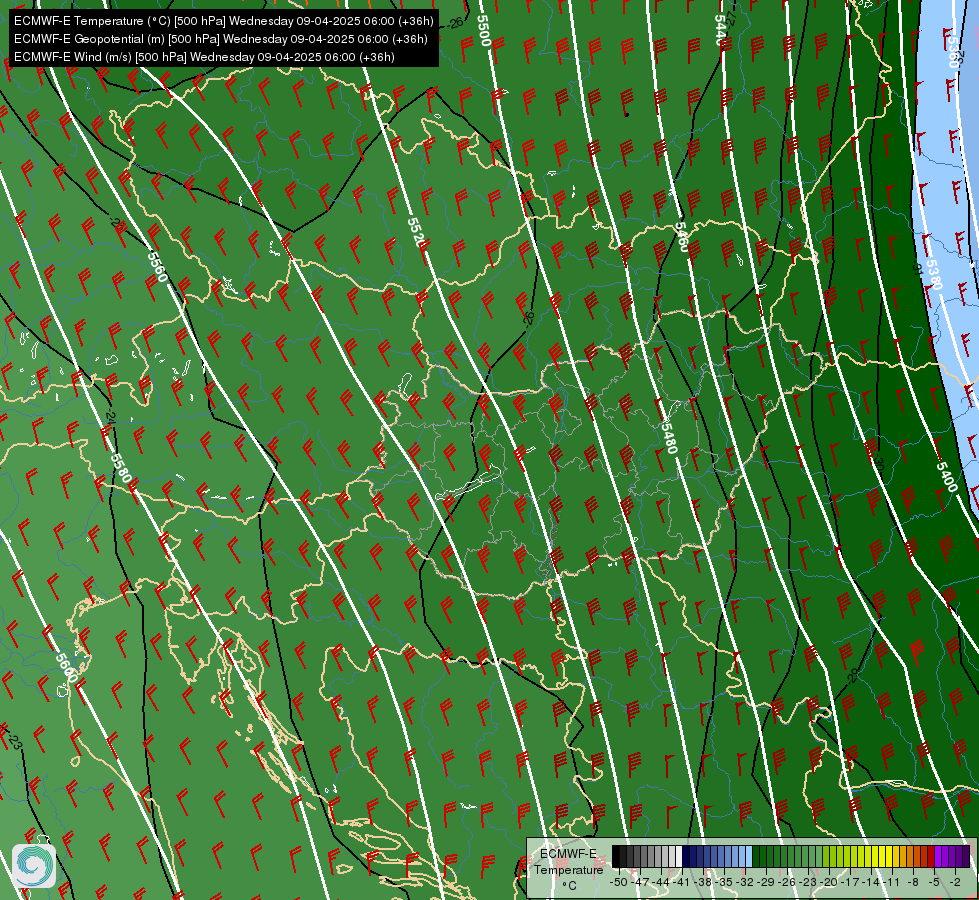Image resolution: width=979 pixels, height=900 pixels.
Task: Click the -14 legend scale value
Action: click(871, 882)
